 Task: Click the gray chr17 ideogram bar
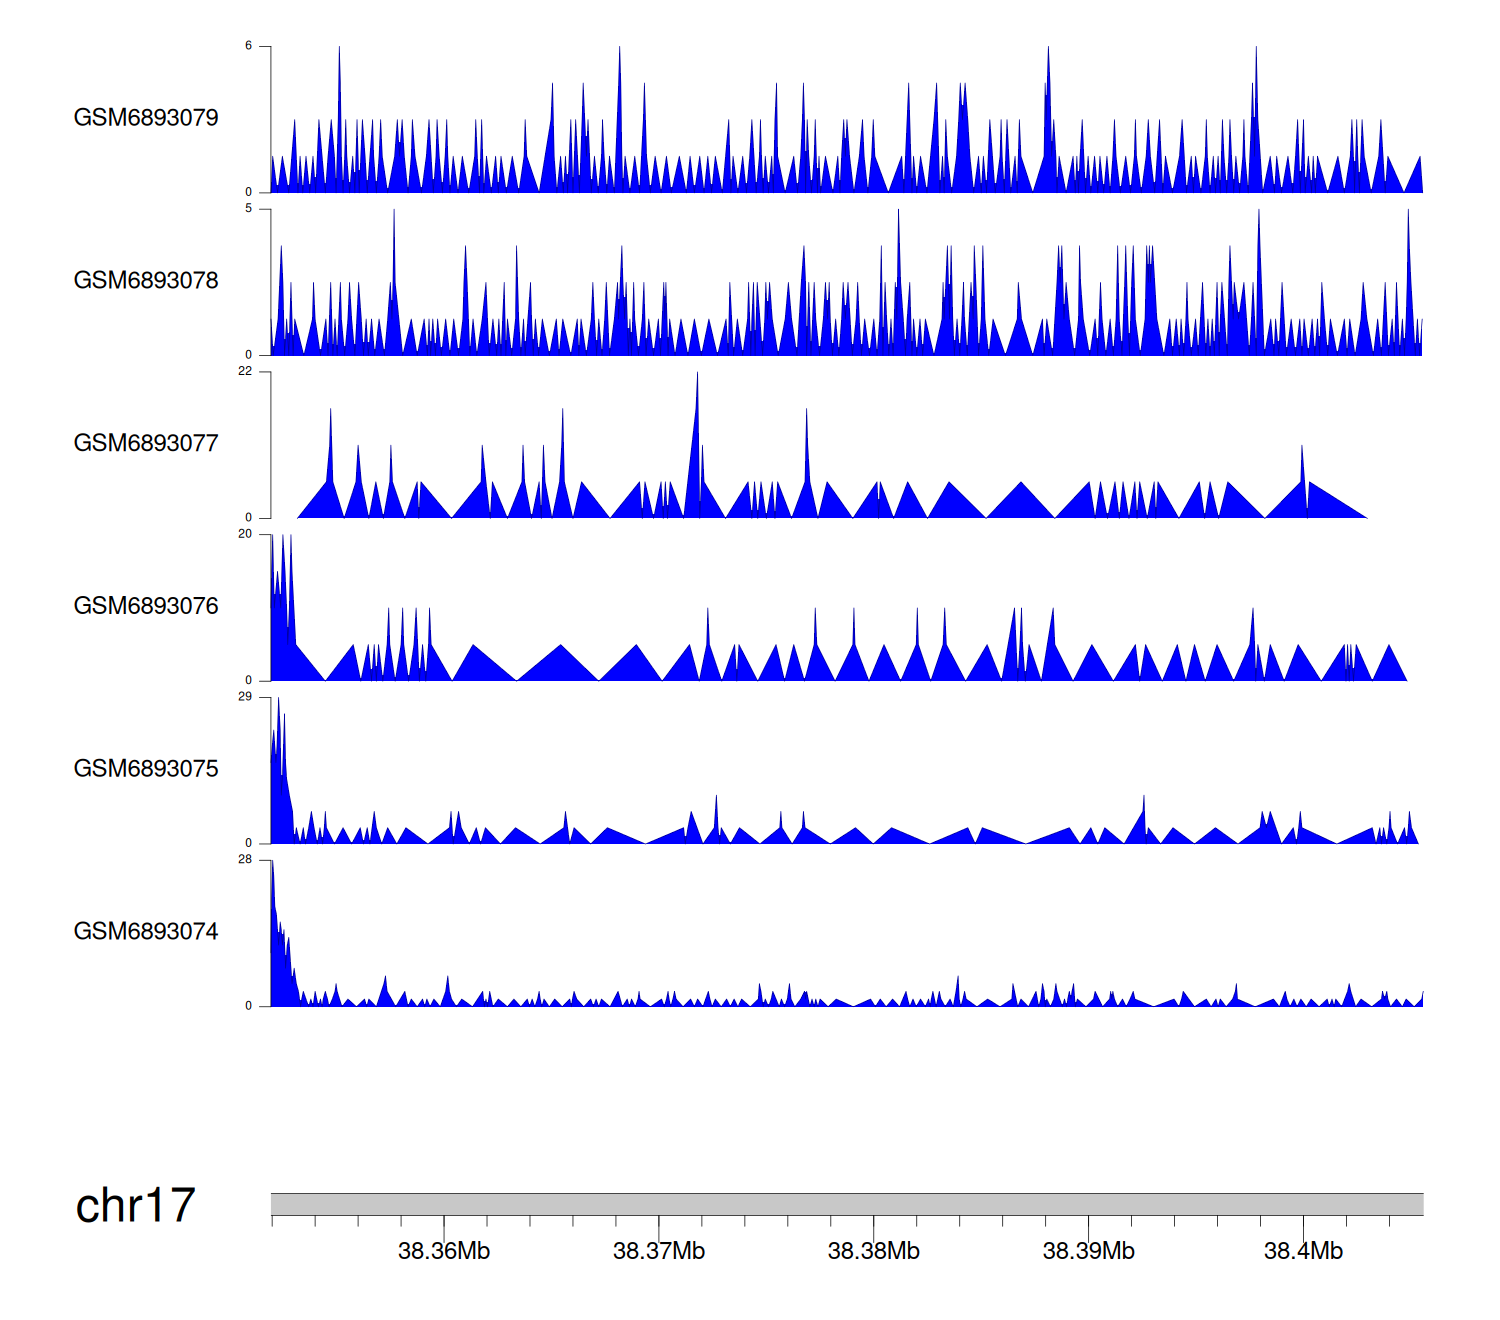coord(846,1204)
